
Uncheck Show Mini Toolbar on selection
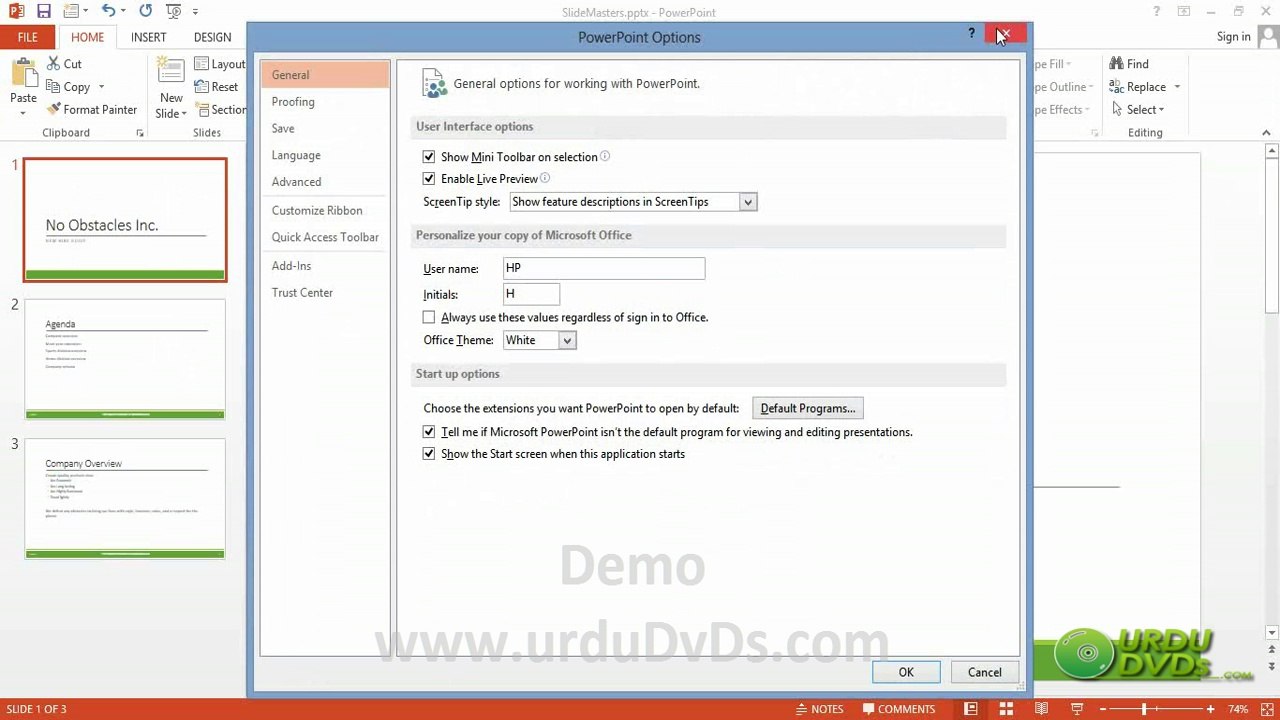pyautogui.click(x=429, y=157)
